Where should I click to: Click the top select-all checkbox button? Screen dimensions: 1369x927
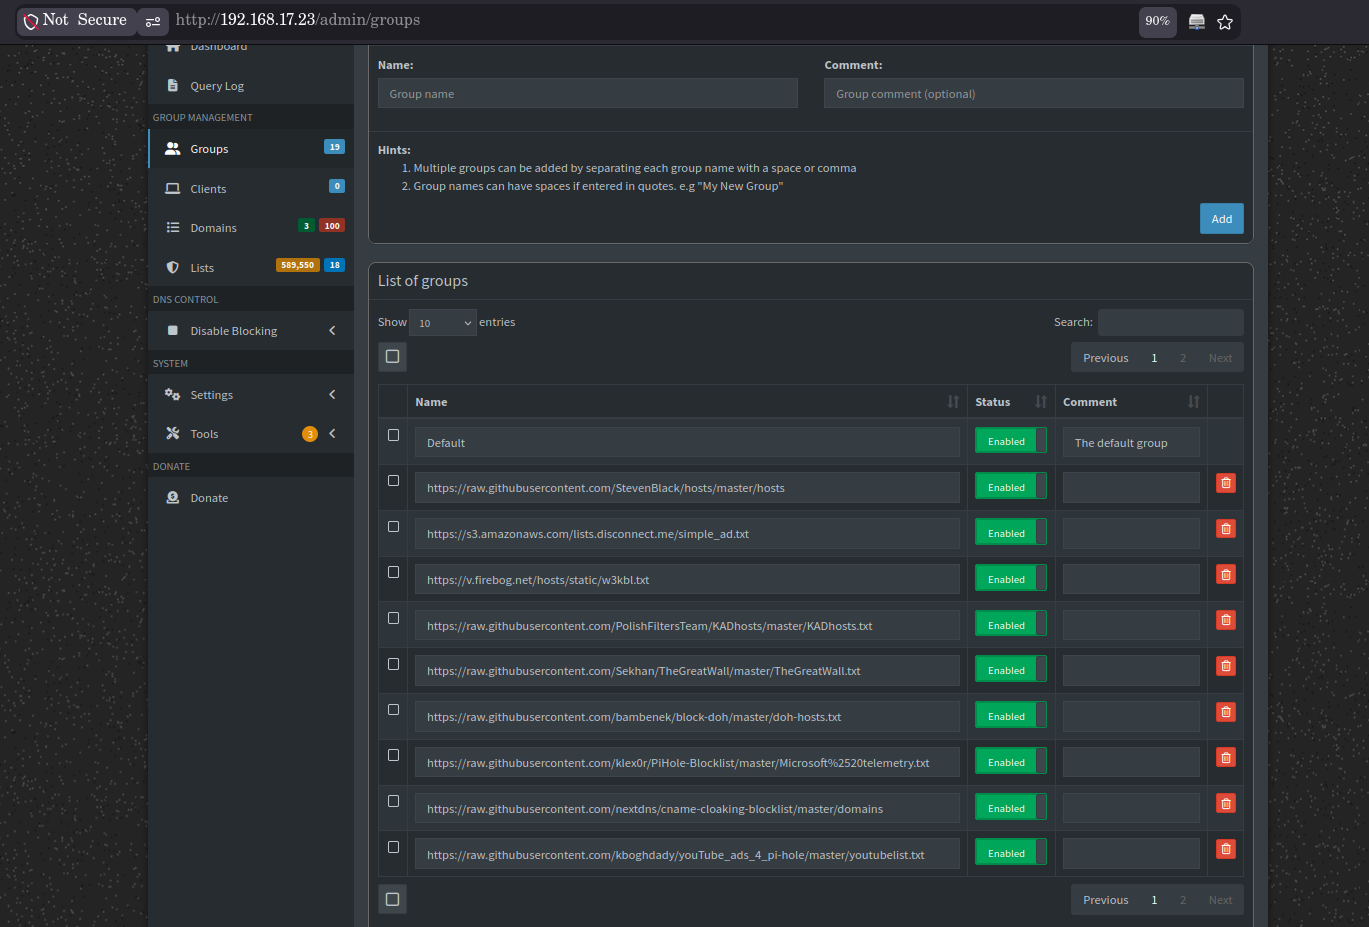[x=393, y=357]
